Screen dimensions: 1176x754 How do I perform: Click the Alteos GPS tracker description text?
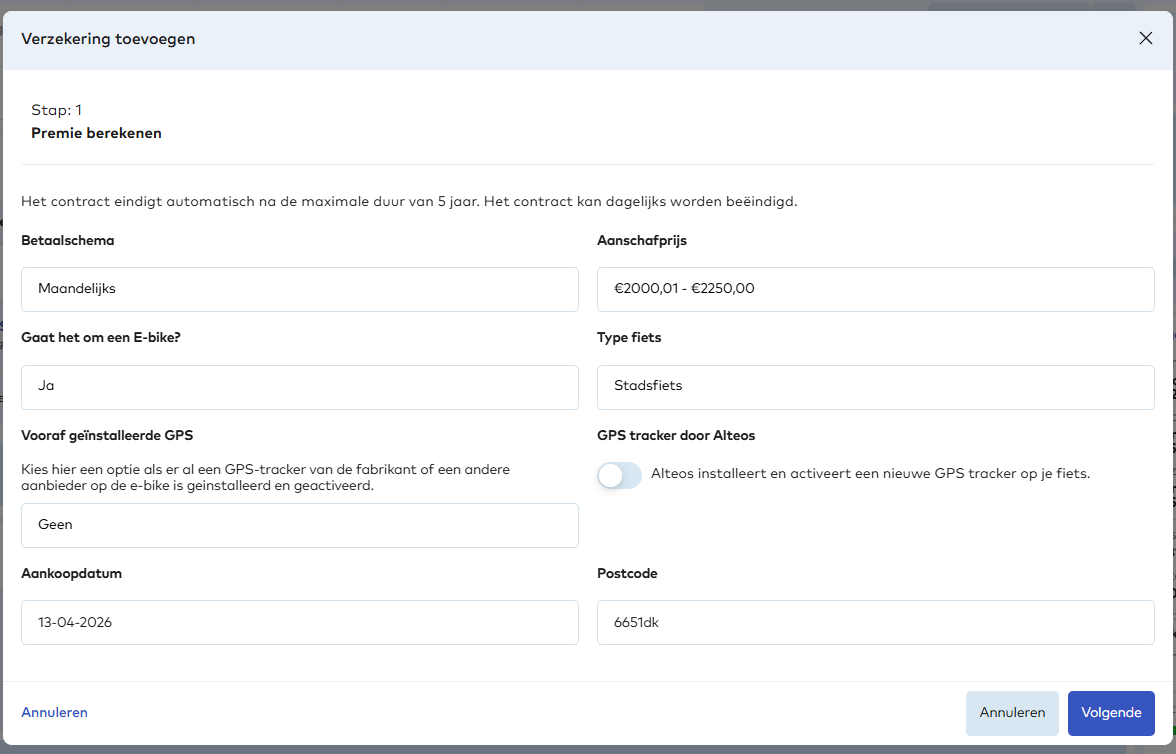[x=869, y=474]
